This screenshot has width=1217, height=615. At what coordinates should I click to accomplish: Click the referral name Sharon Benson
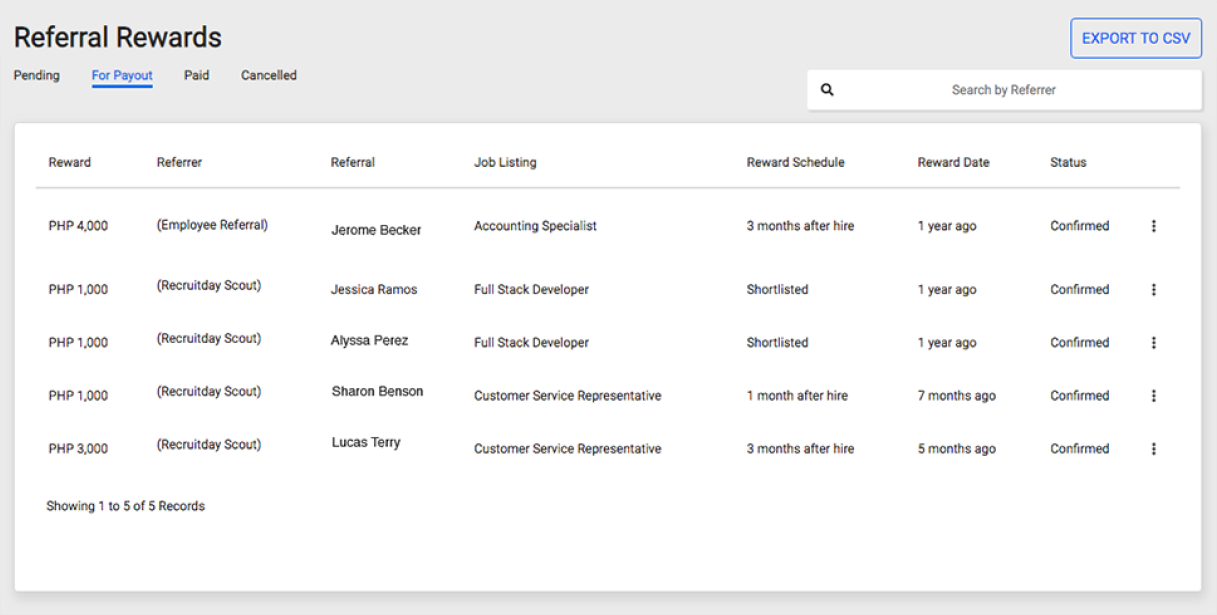click(x=377, y=391)
